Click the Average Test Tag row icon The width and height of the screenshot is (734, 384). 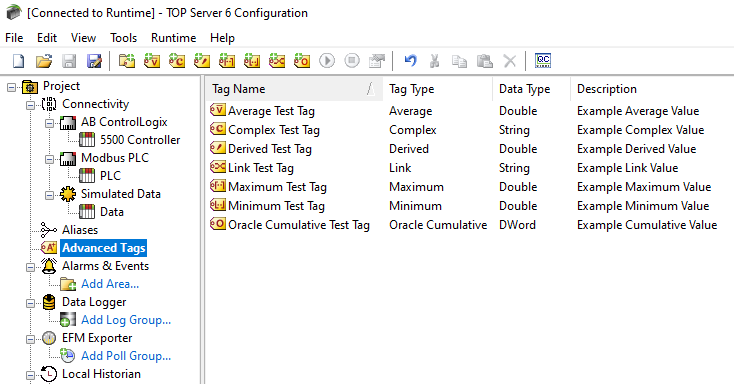point(218,110)
